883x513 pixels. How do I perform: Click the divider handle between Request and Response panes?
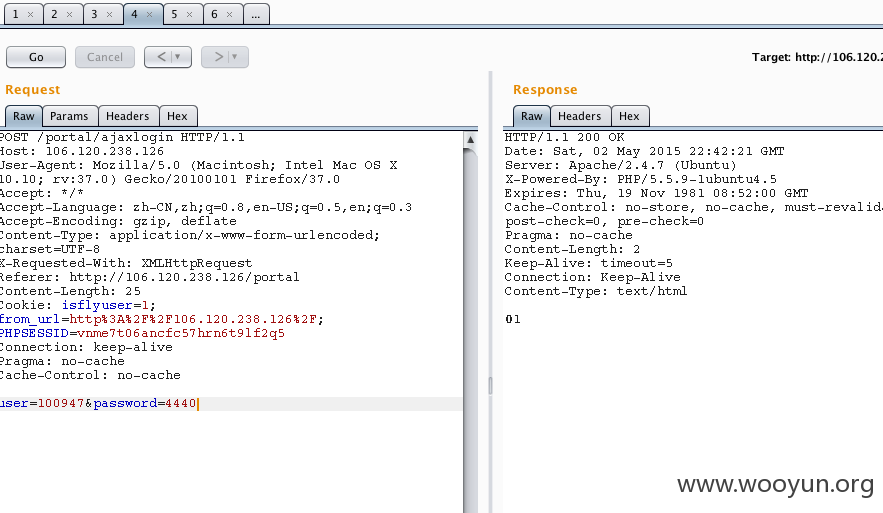click(490, 386)
